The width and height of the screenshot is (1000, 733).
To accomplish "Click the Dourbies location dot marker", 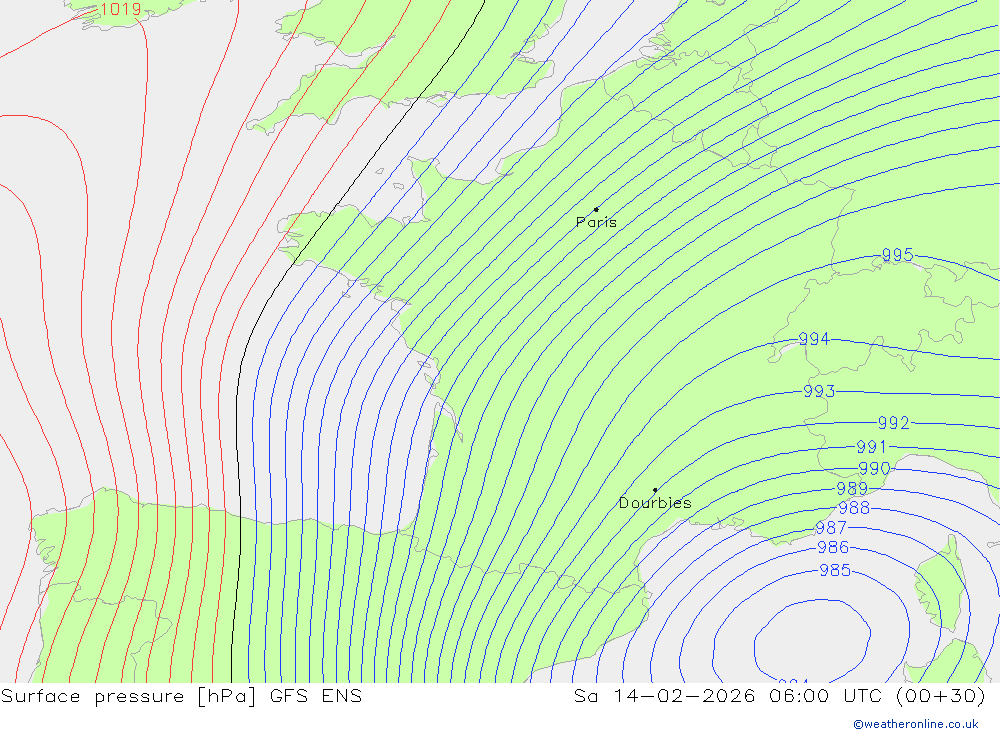I will pyautogui.click(x=655, y=490).
